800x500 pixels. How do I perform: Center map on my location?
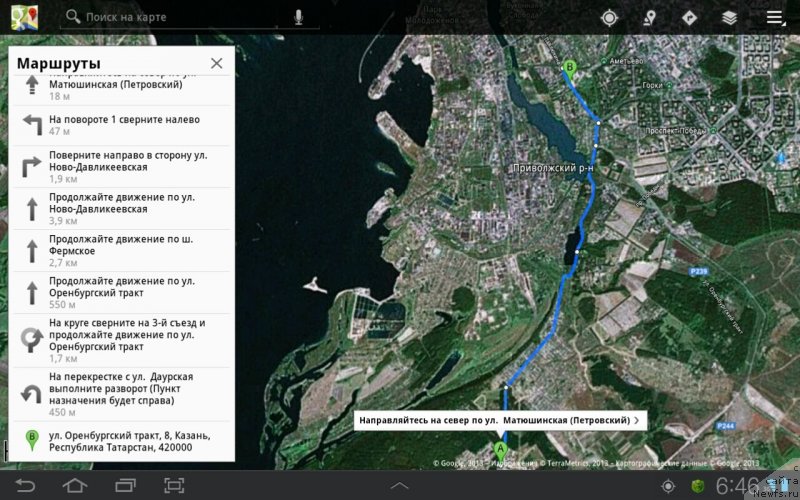coord(609,17)
